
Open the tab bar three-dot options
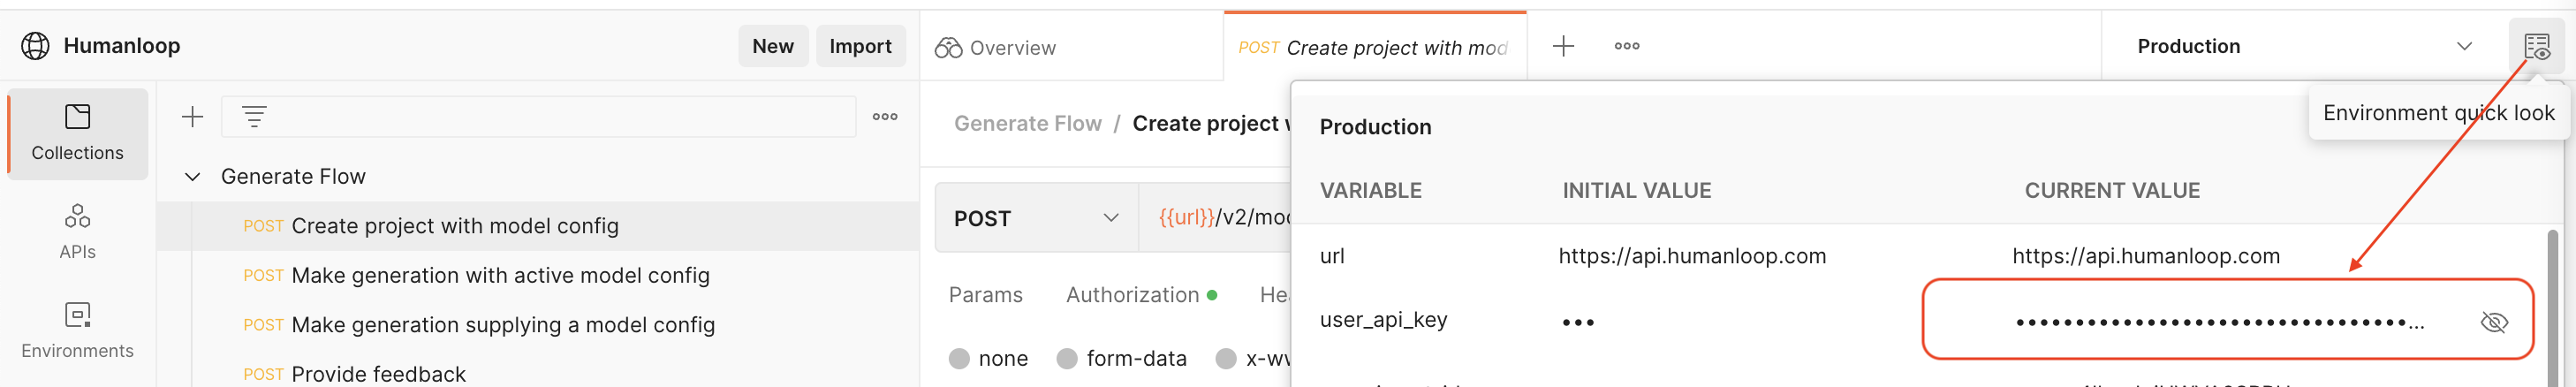click(1626, 46)
